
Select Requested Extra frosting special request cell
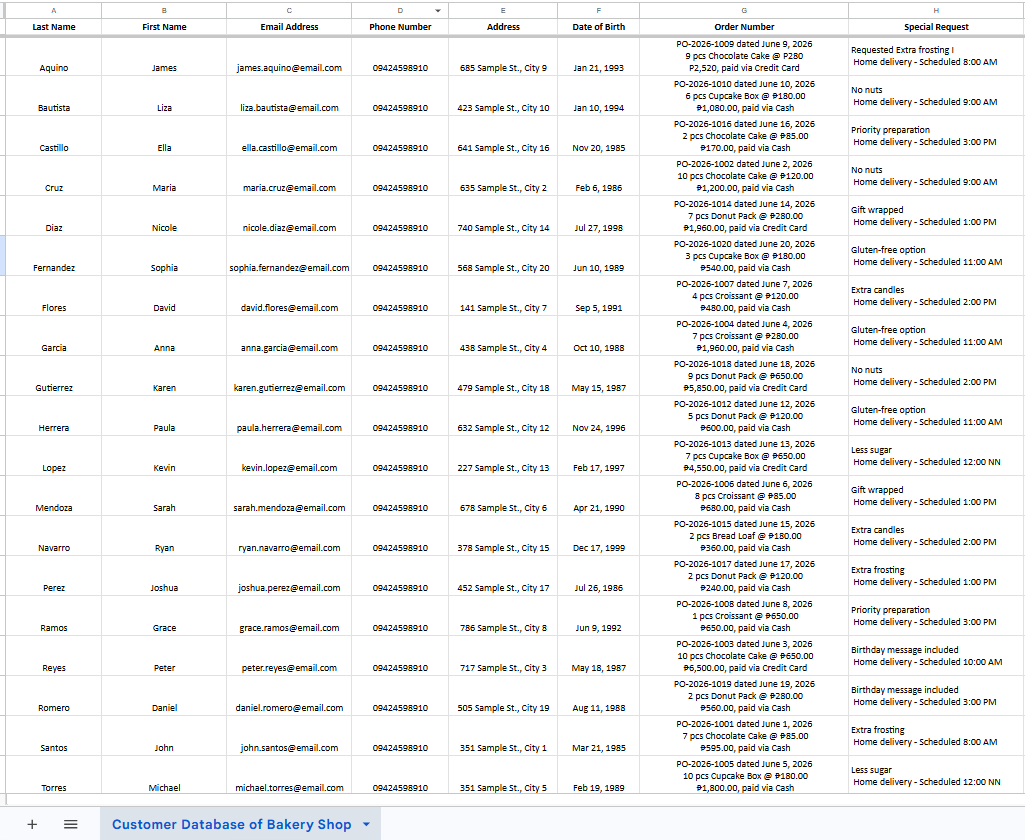(936, 56)
